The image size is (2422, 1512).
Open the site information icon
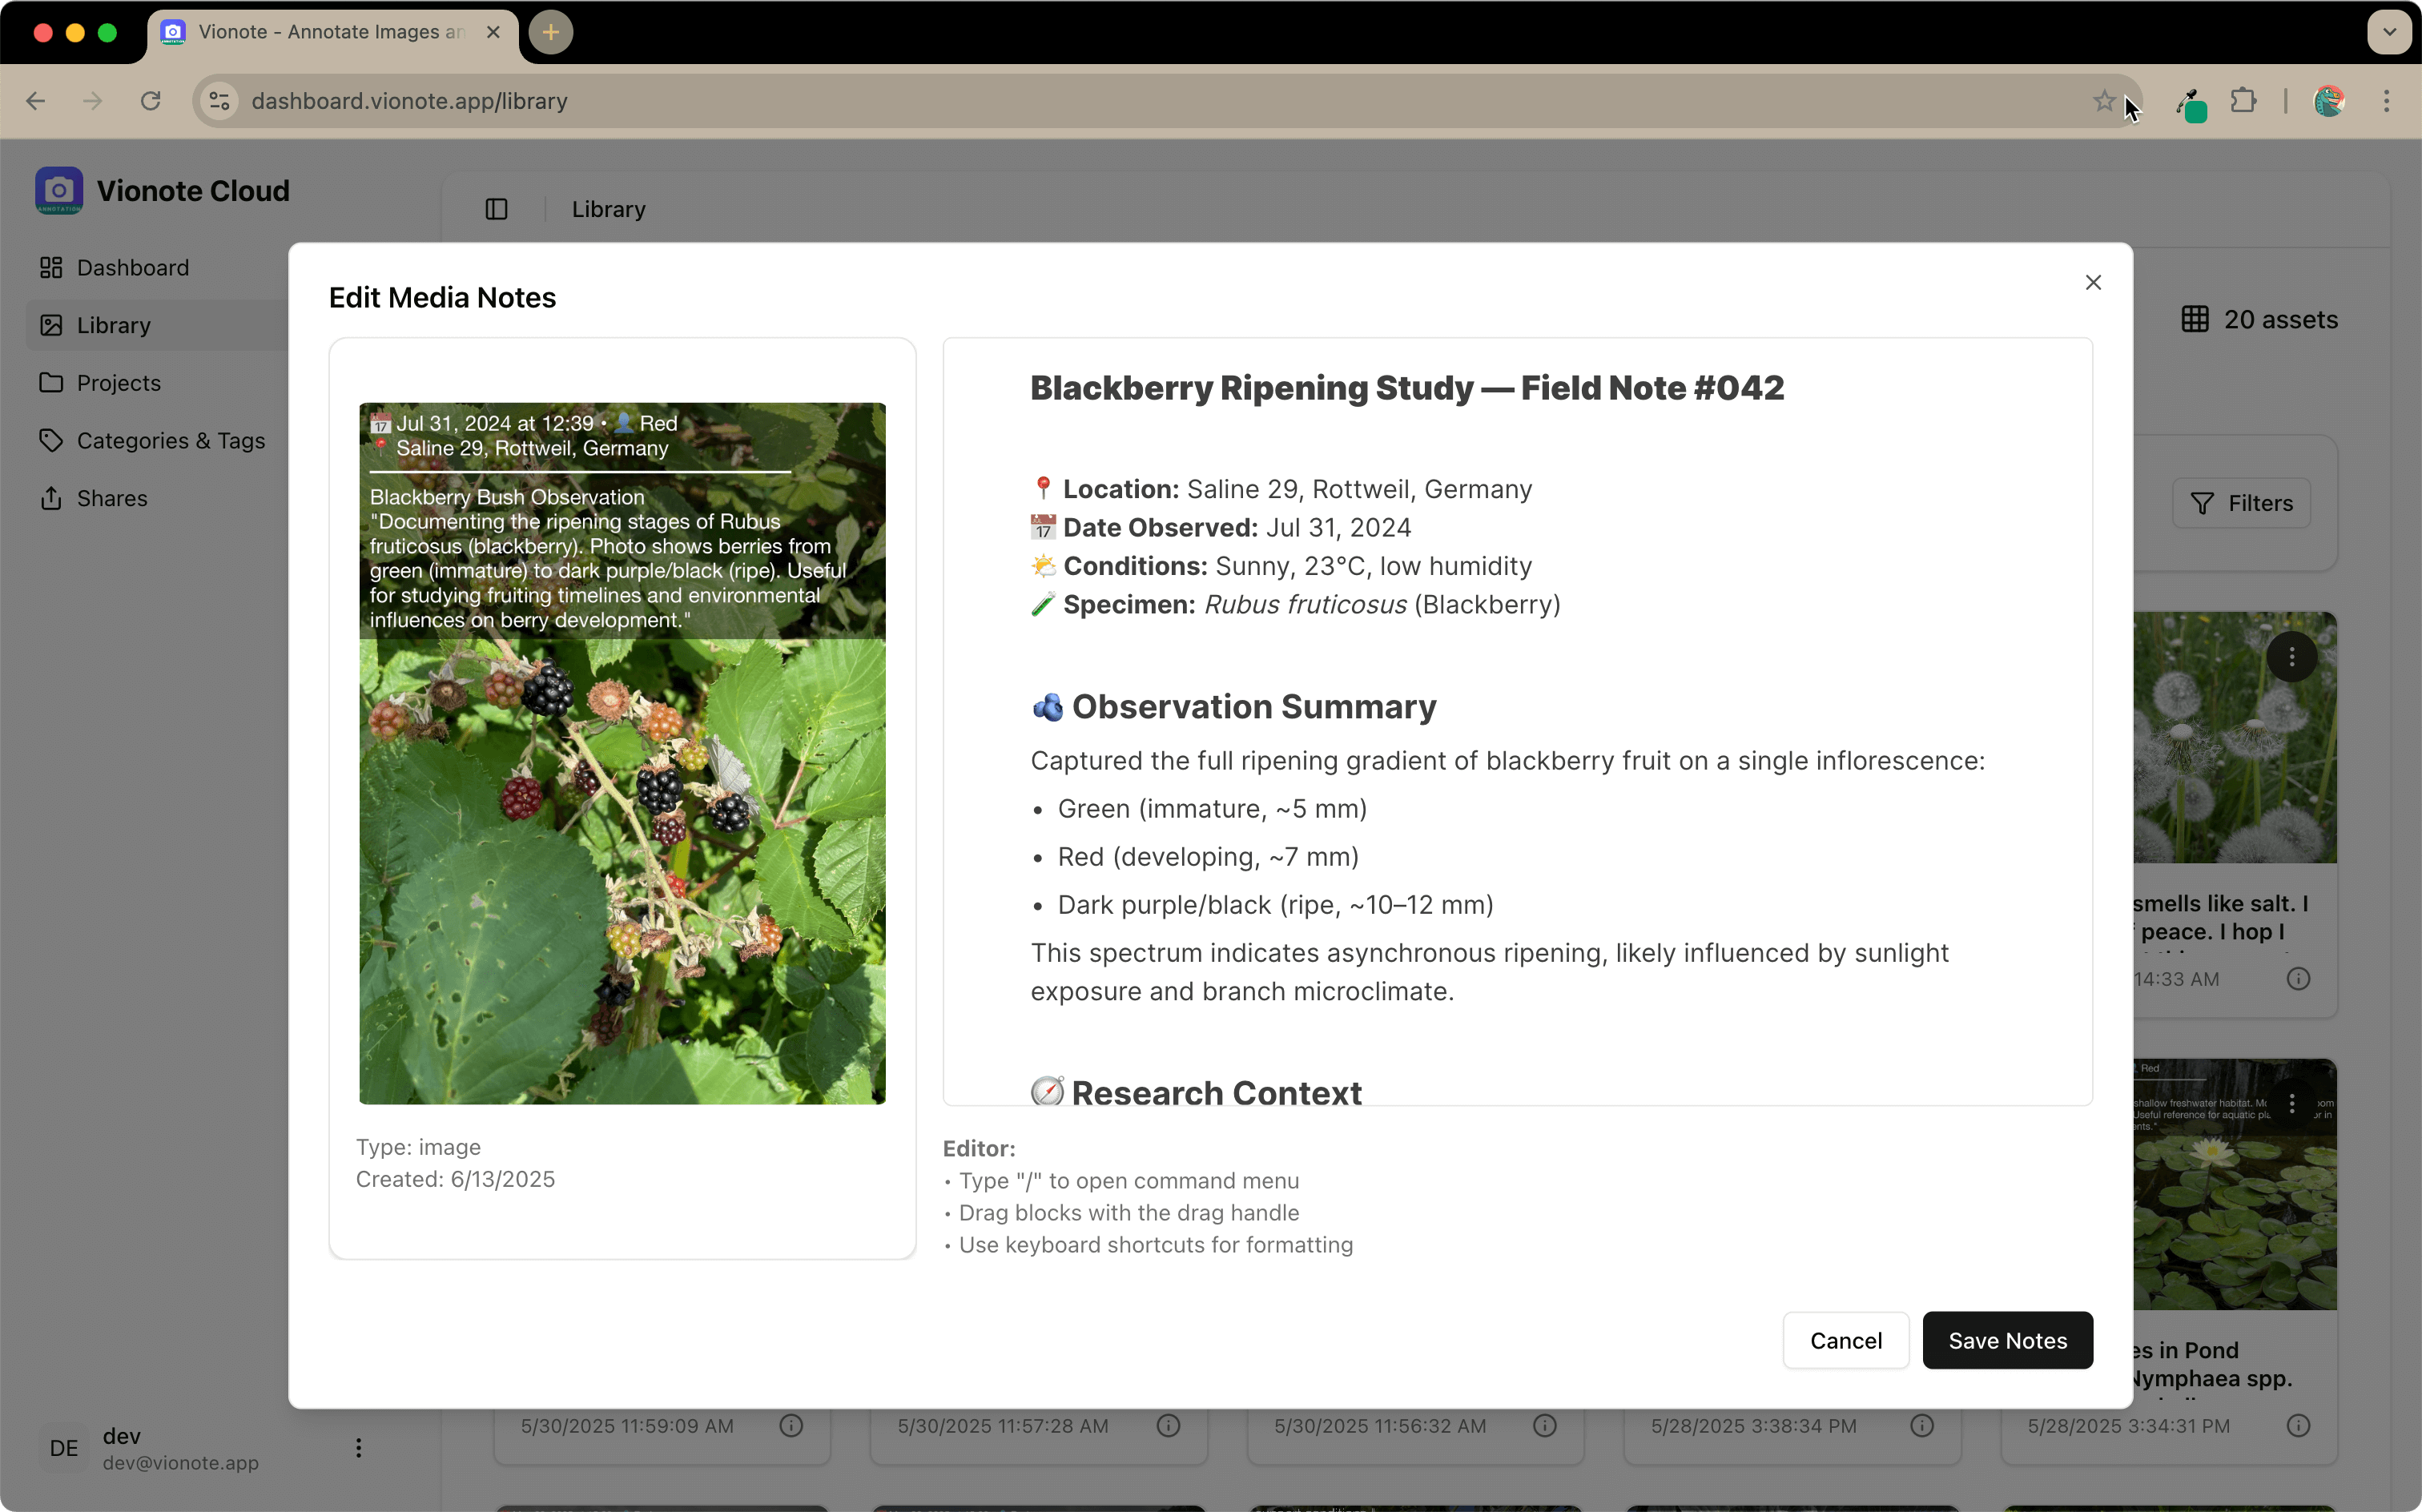(x=220, y=101)
